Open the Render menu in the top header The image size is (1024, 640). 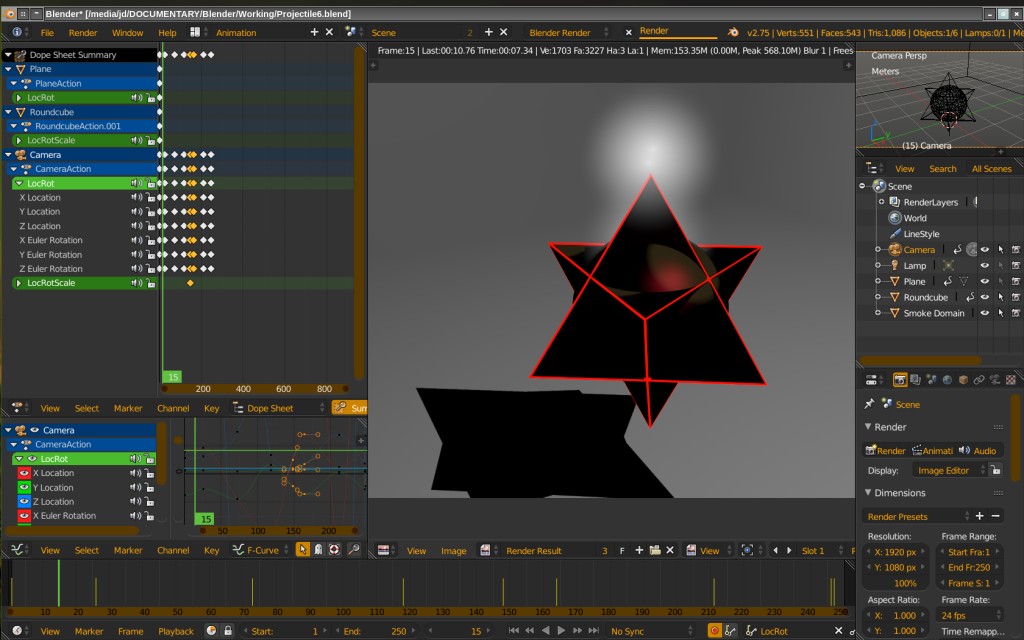tap(86, 32)
